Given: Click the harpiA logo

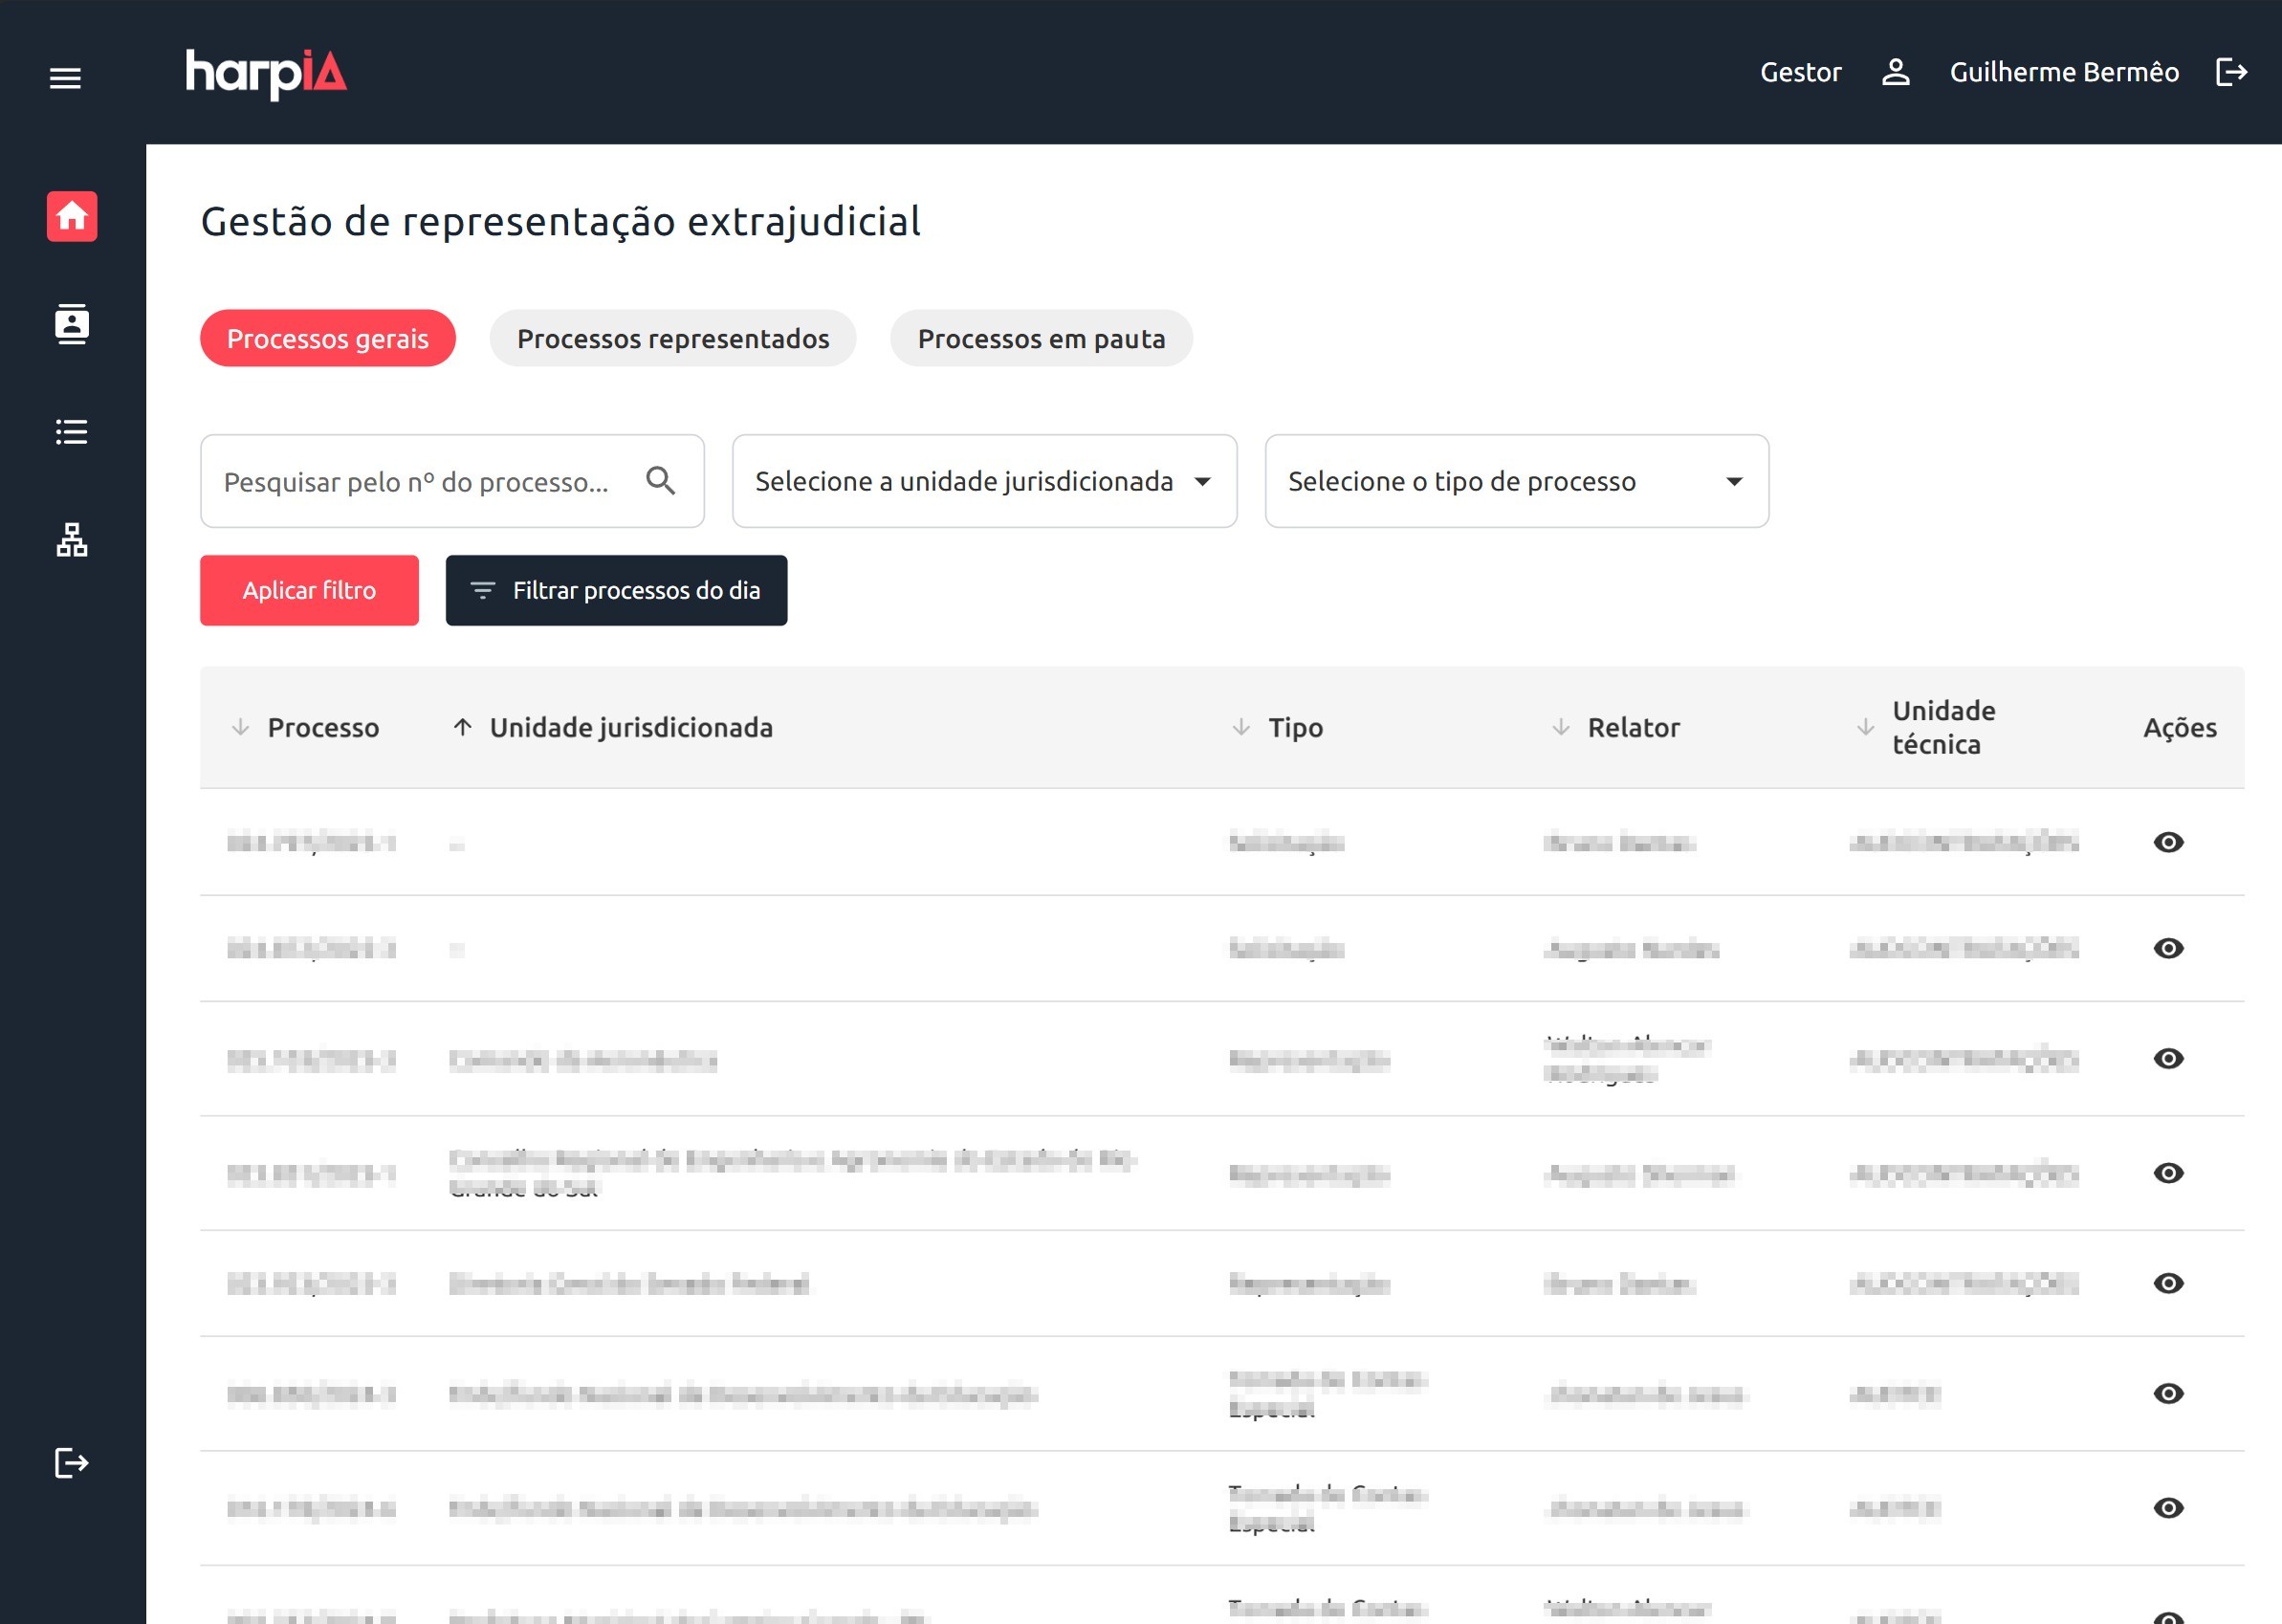Looking at the screenshot, I should [266, 73].
